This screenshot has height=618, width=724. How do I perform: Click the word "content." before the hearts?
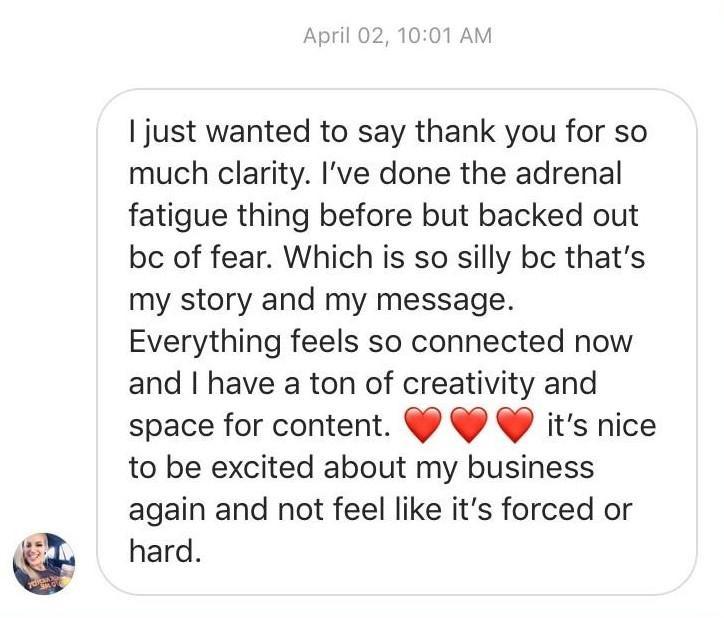329,425
